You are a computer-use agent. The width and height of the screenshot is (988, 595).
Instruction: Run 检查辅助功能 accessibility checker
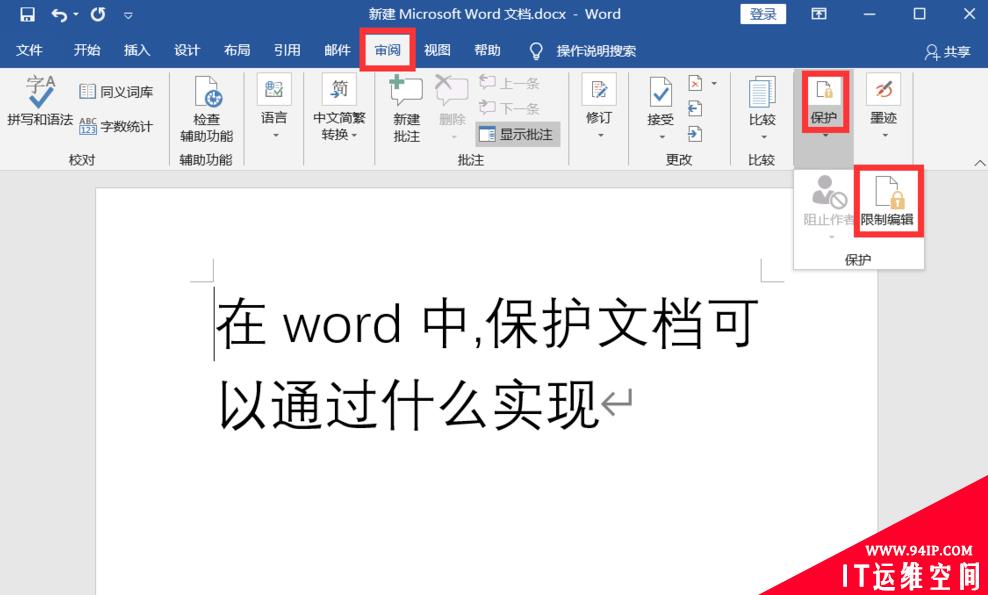pyautogui.click(x=207, y=108)
